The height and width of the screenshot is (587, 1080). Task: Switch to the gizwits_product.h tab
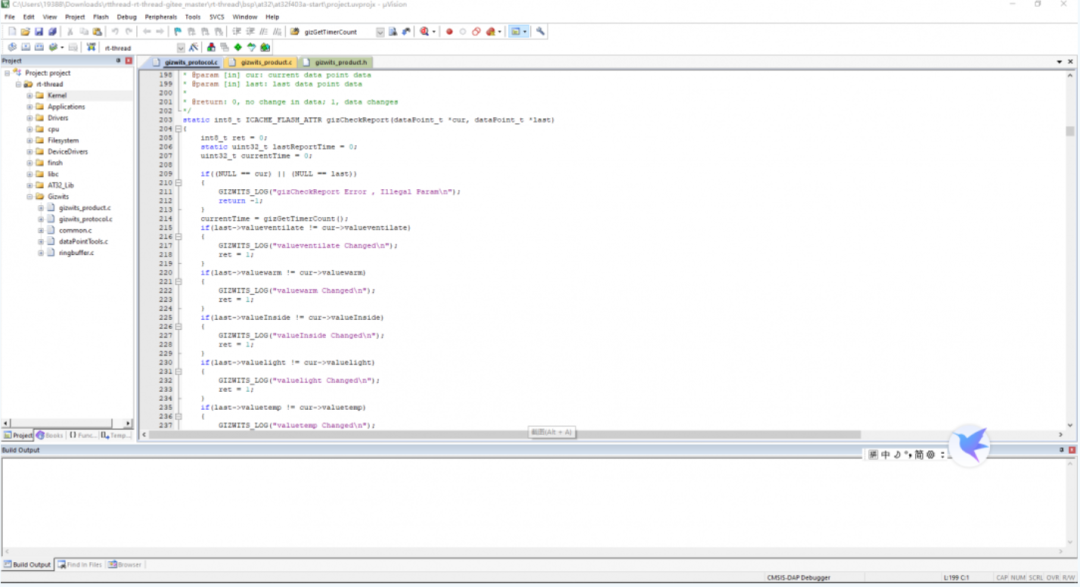click(x=340, y=62)
